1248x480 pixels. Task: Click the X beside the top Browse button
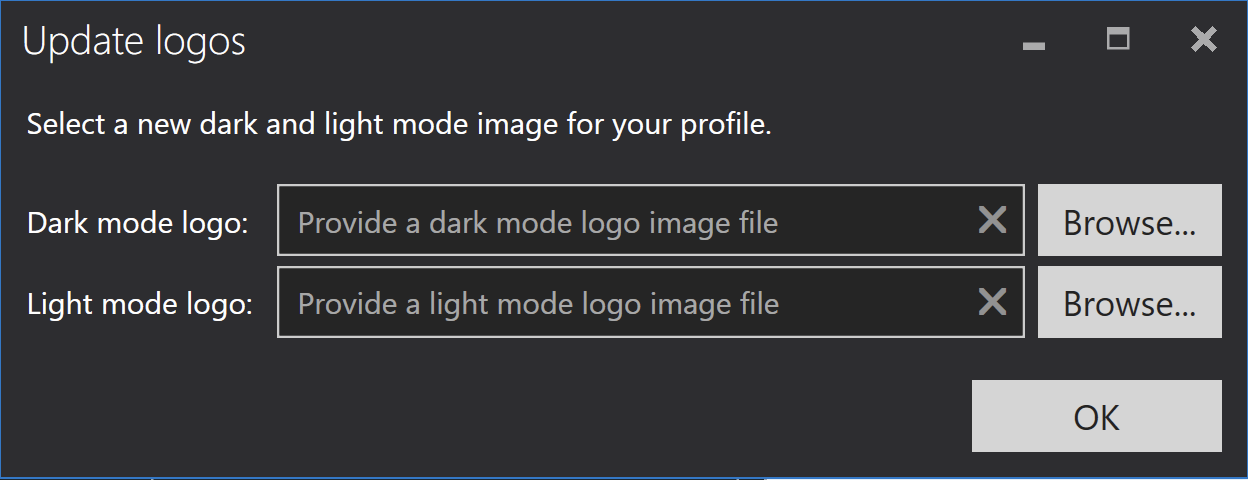pos(992,220)
